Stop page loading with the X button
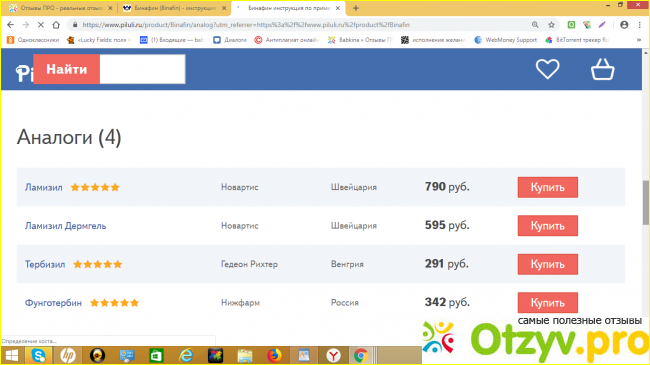Screen dimensions: 650x365 [41, 25]
